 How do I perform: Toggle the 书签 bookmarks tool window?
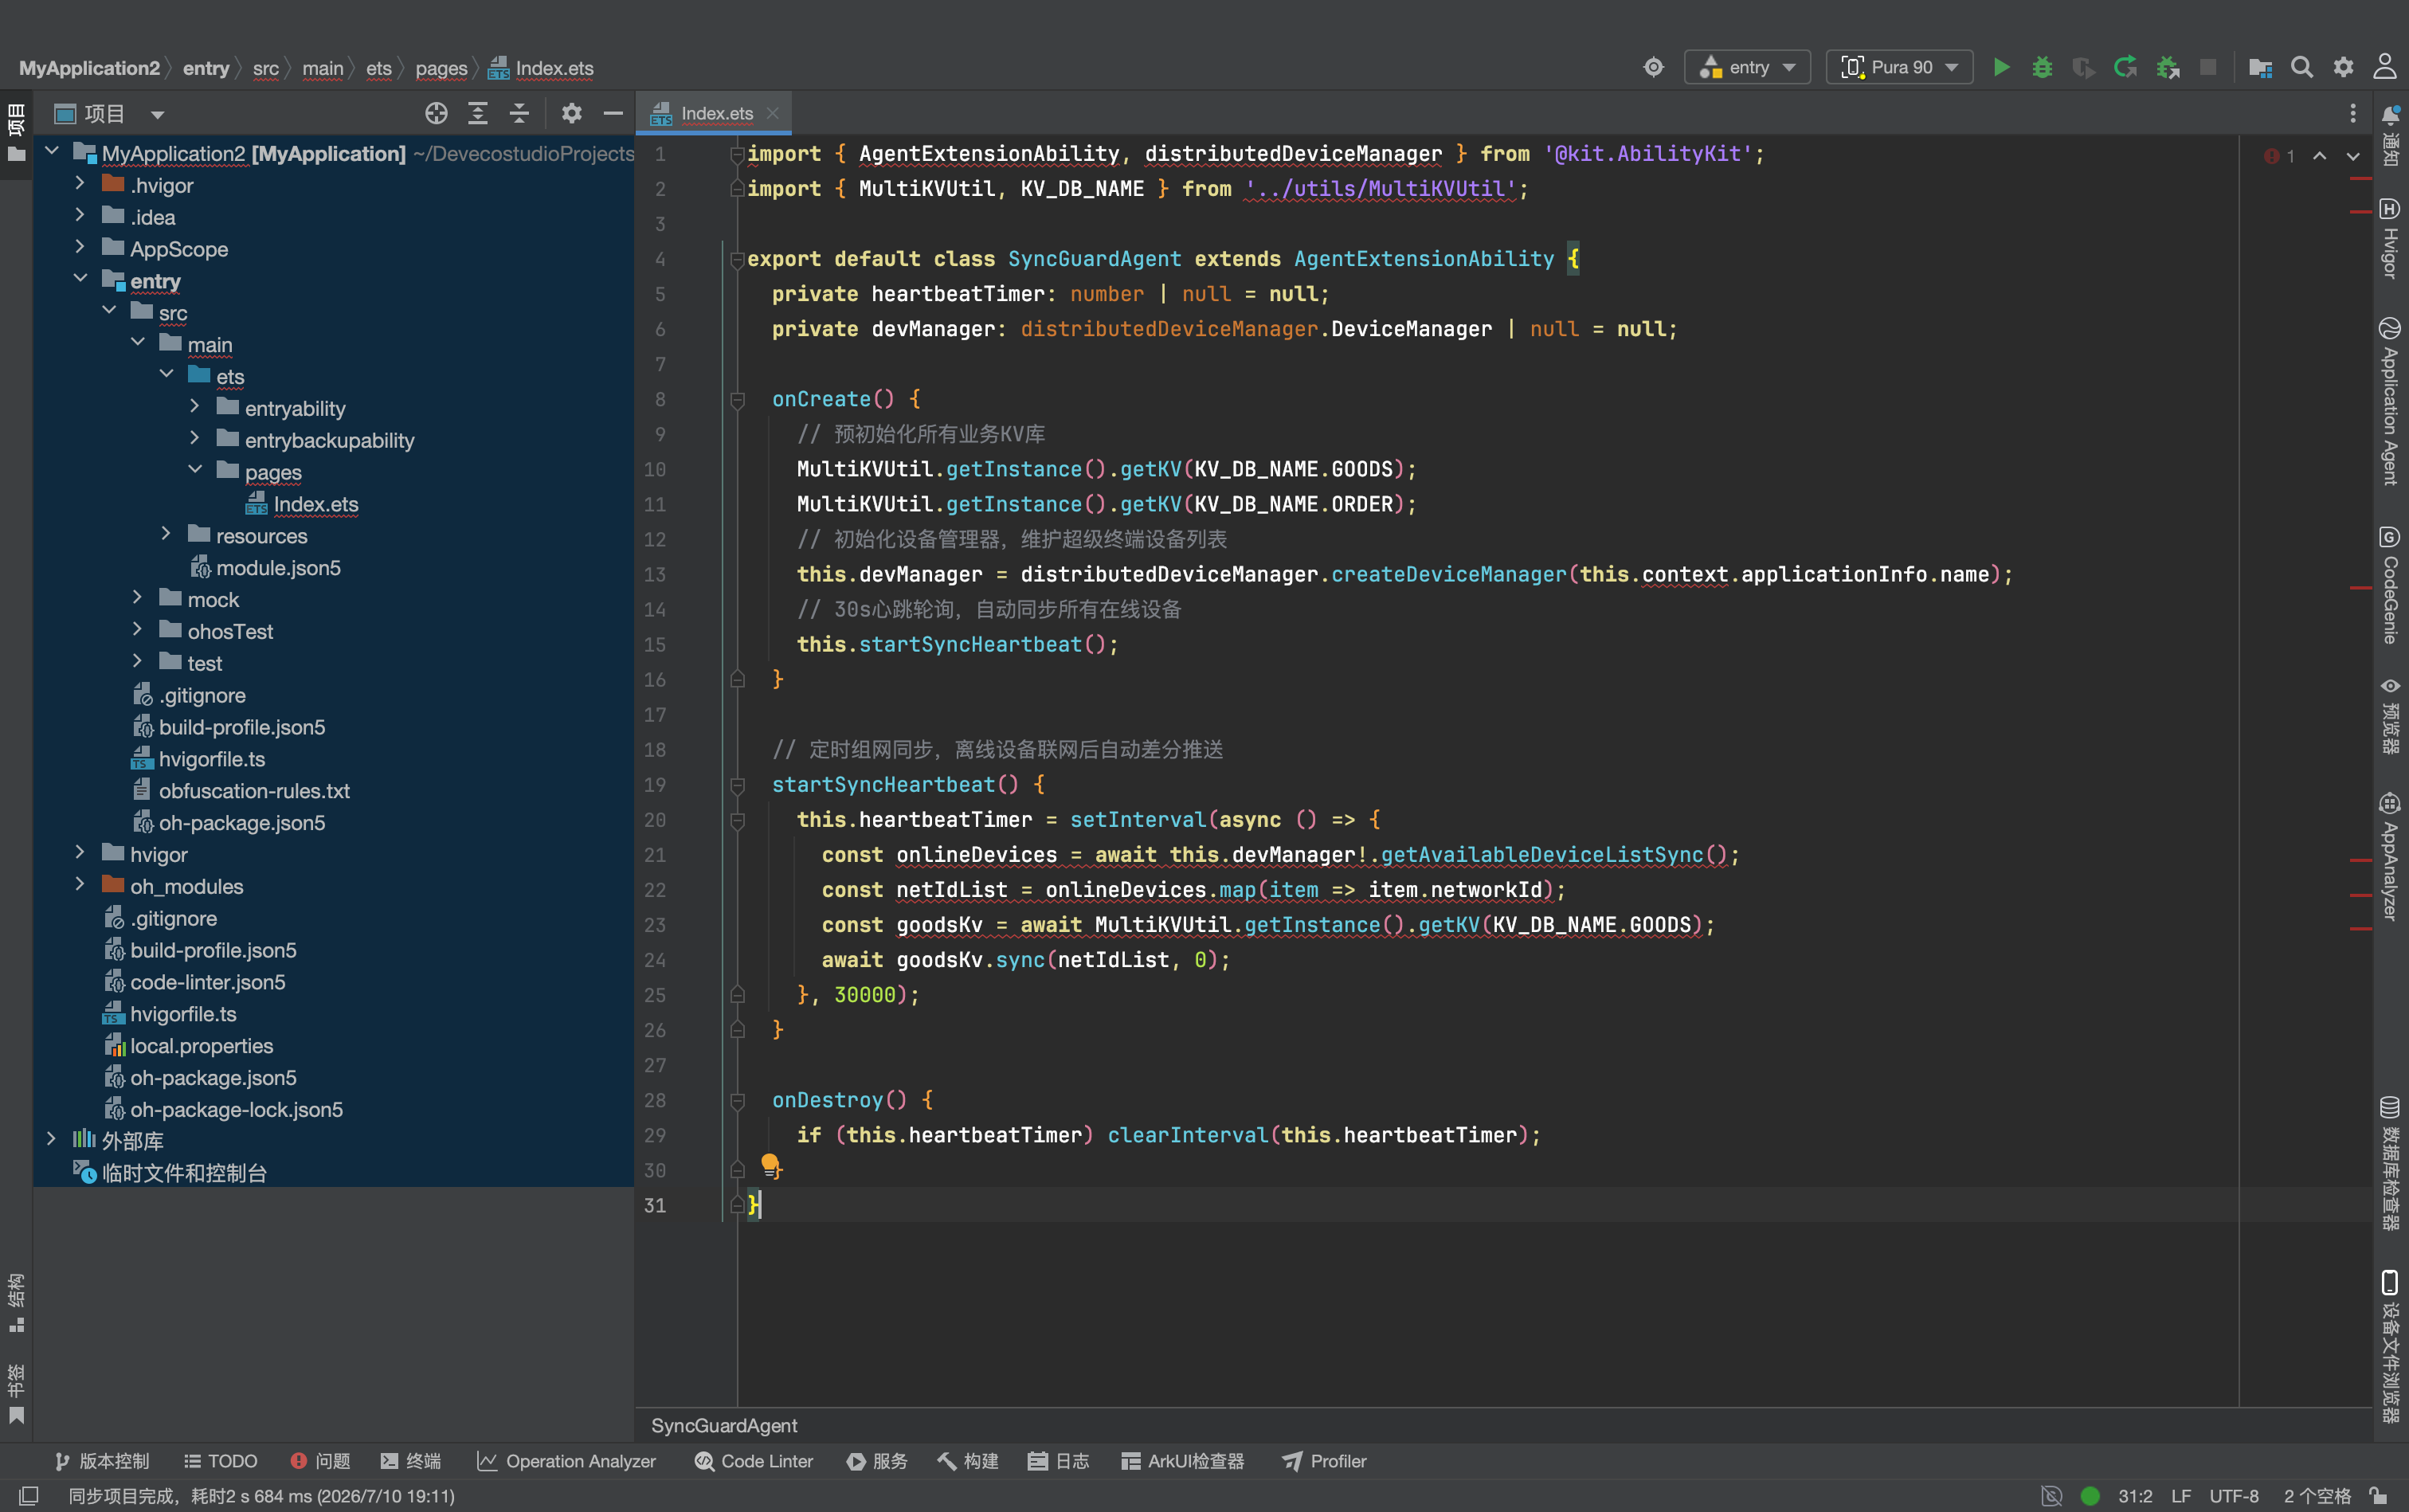[16, 1394]
